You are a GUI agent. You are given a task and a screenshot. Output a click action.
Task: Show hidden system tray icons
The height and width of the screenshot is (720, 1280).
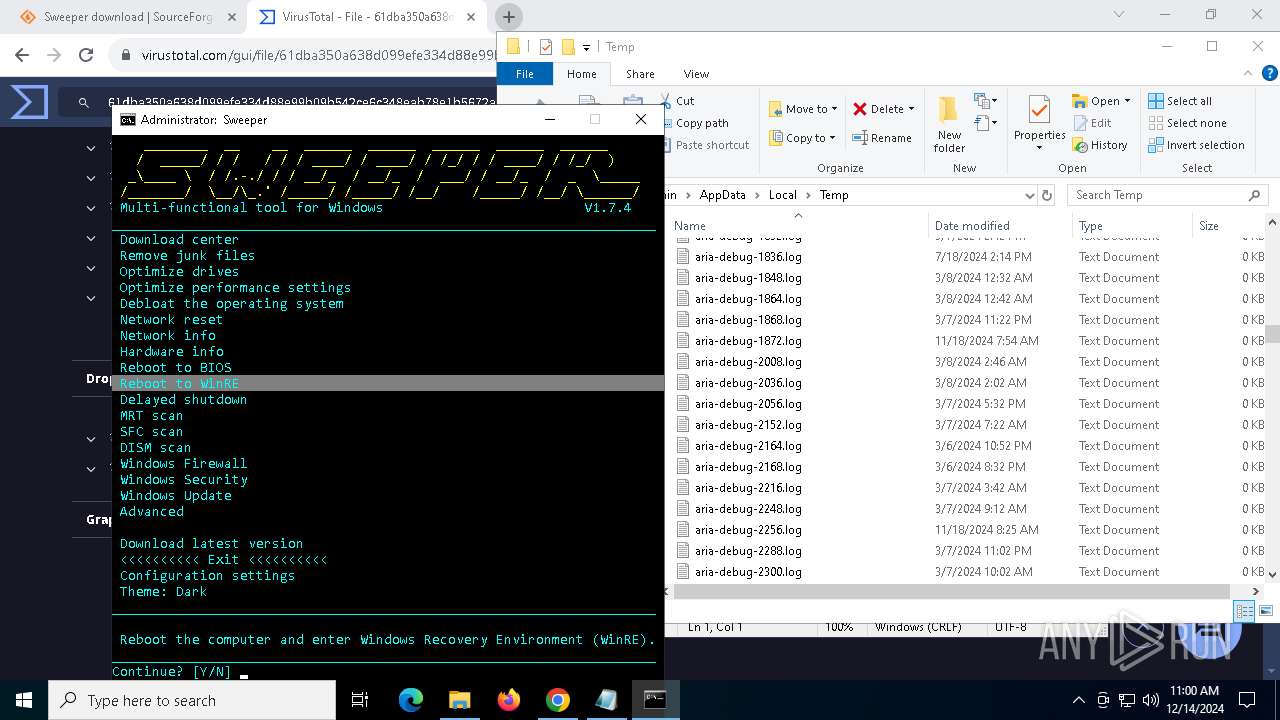[x=1078, y=700]
